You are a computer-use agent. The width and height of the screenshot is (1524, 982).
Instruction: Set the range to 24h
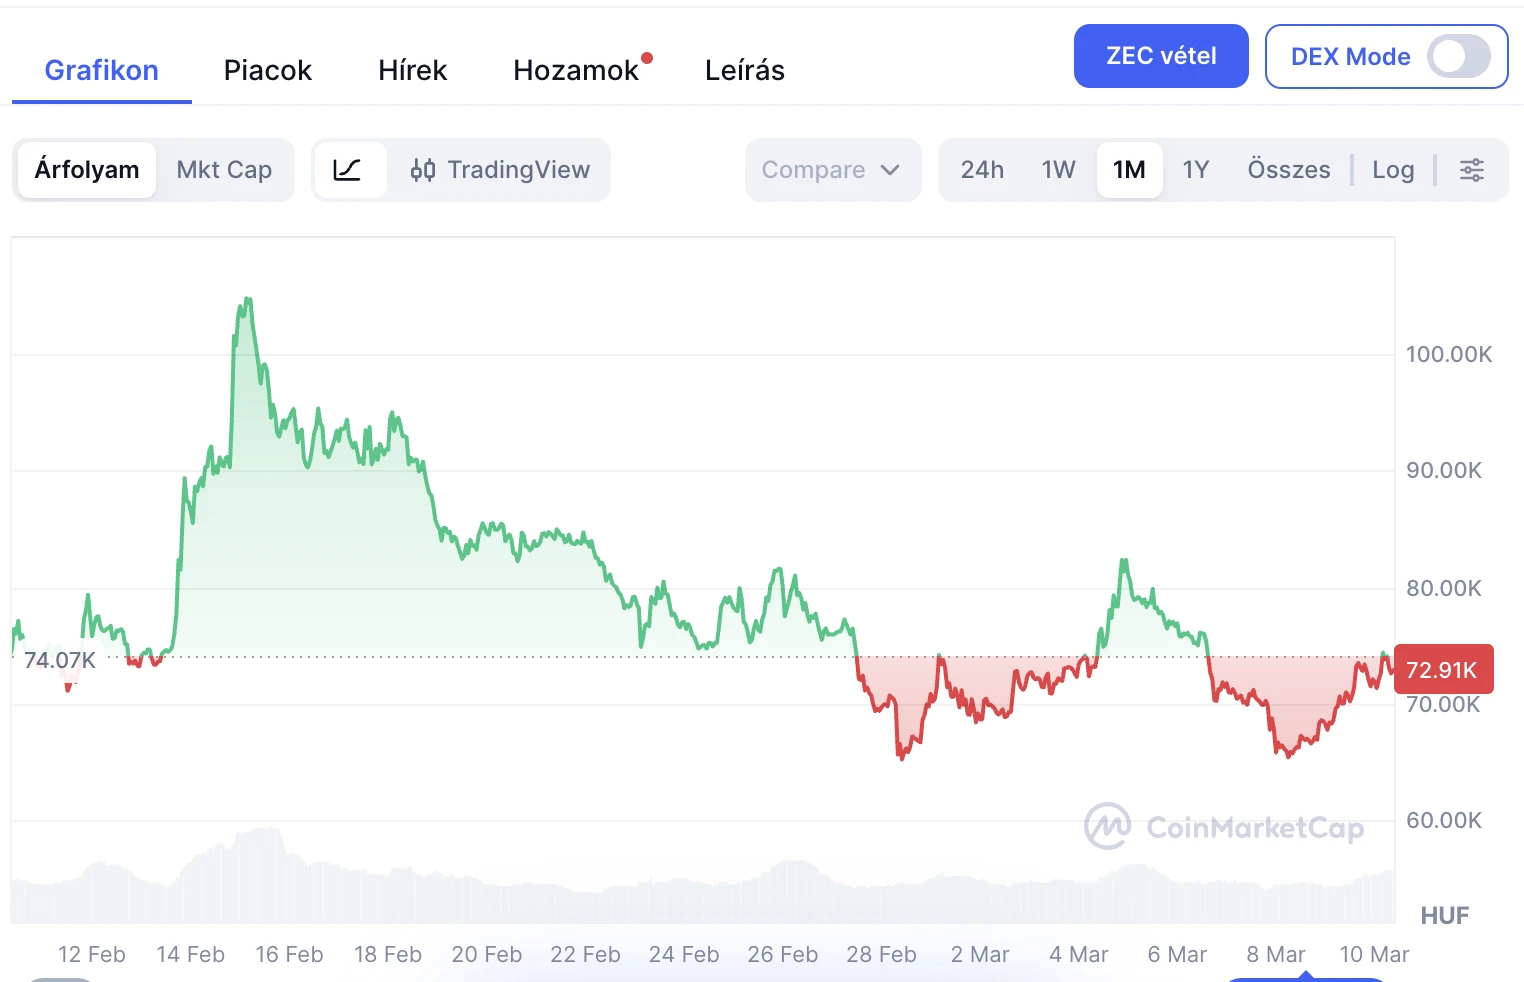tap(982, 170)
